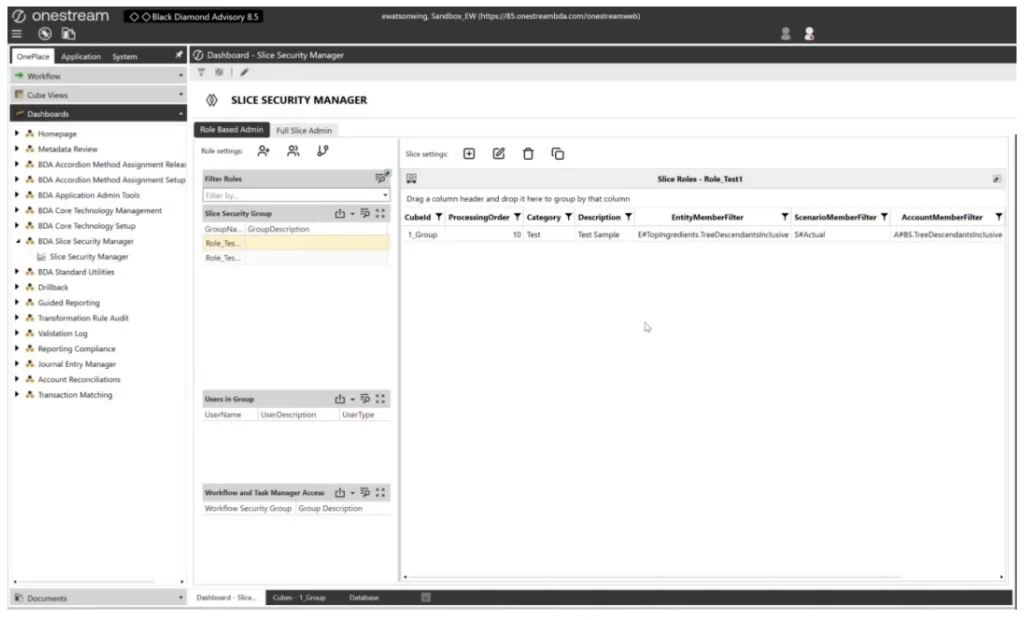Click search icon in Slice Security Group header
The image size is (1024, 620).
coord(365,214)
